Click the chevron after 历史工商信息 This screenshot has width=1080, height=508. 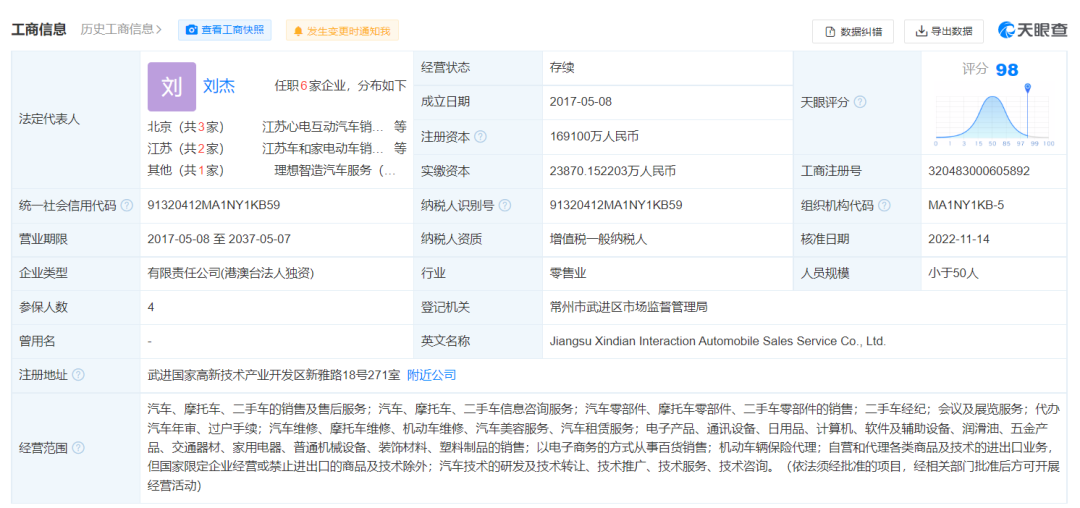[x=159, y=30]
